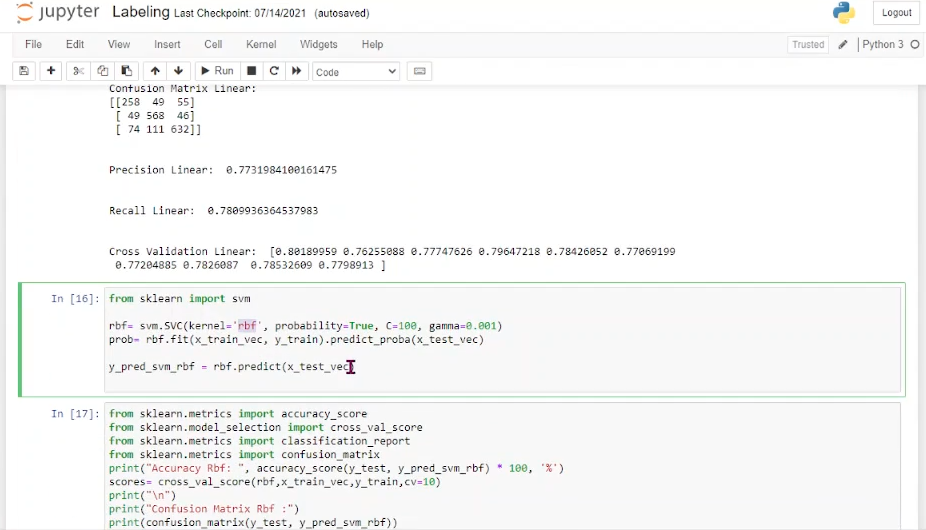926x530 pixels.
Task: Click confusion matrix row [ 49 568 46]
Action: [x=155, y=116]
